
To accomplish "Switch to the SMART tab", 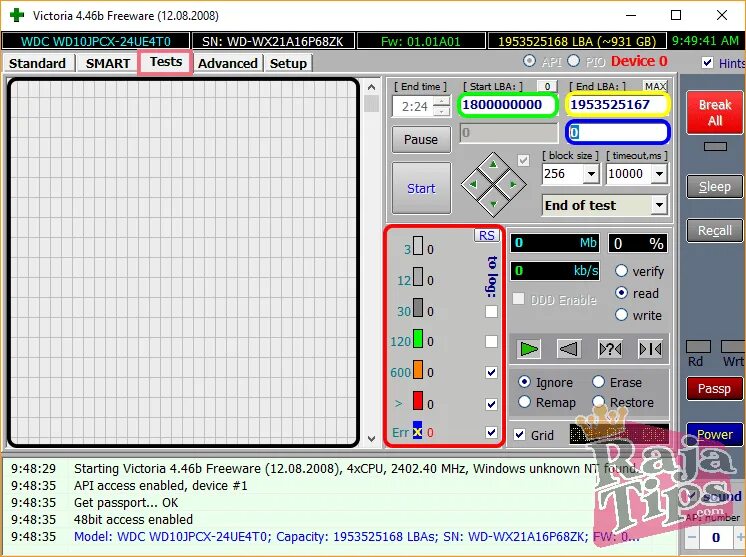I will pos(108,63).
